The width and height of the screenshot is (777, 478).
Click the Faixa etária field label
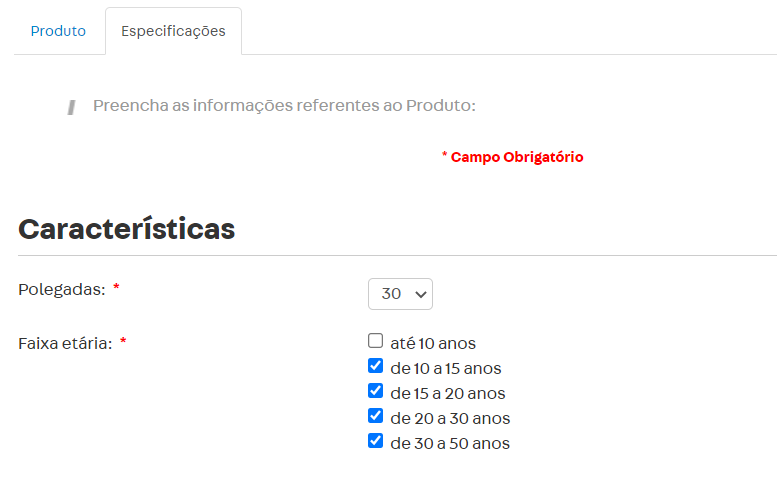[65, 343]
